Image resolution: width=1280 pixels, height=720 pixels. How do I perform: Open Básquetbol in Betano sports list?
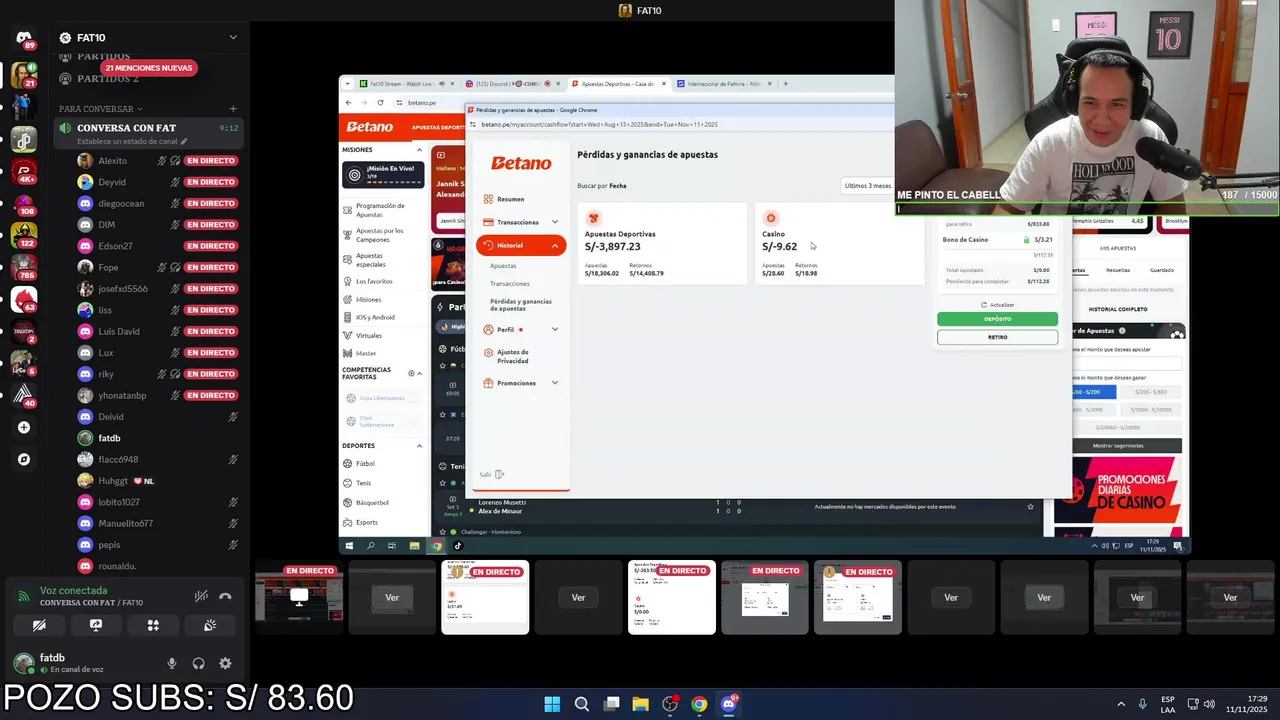[x=372, y=503]
